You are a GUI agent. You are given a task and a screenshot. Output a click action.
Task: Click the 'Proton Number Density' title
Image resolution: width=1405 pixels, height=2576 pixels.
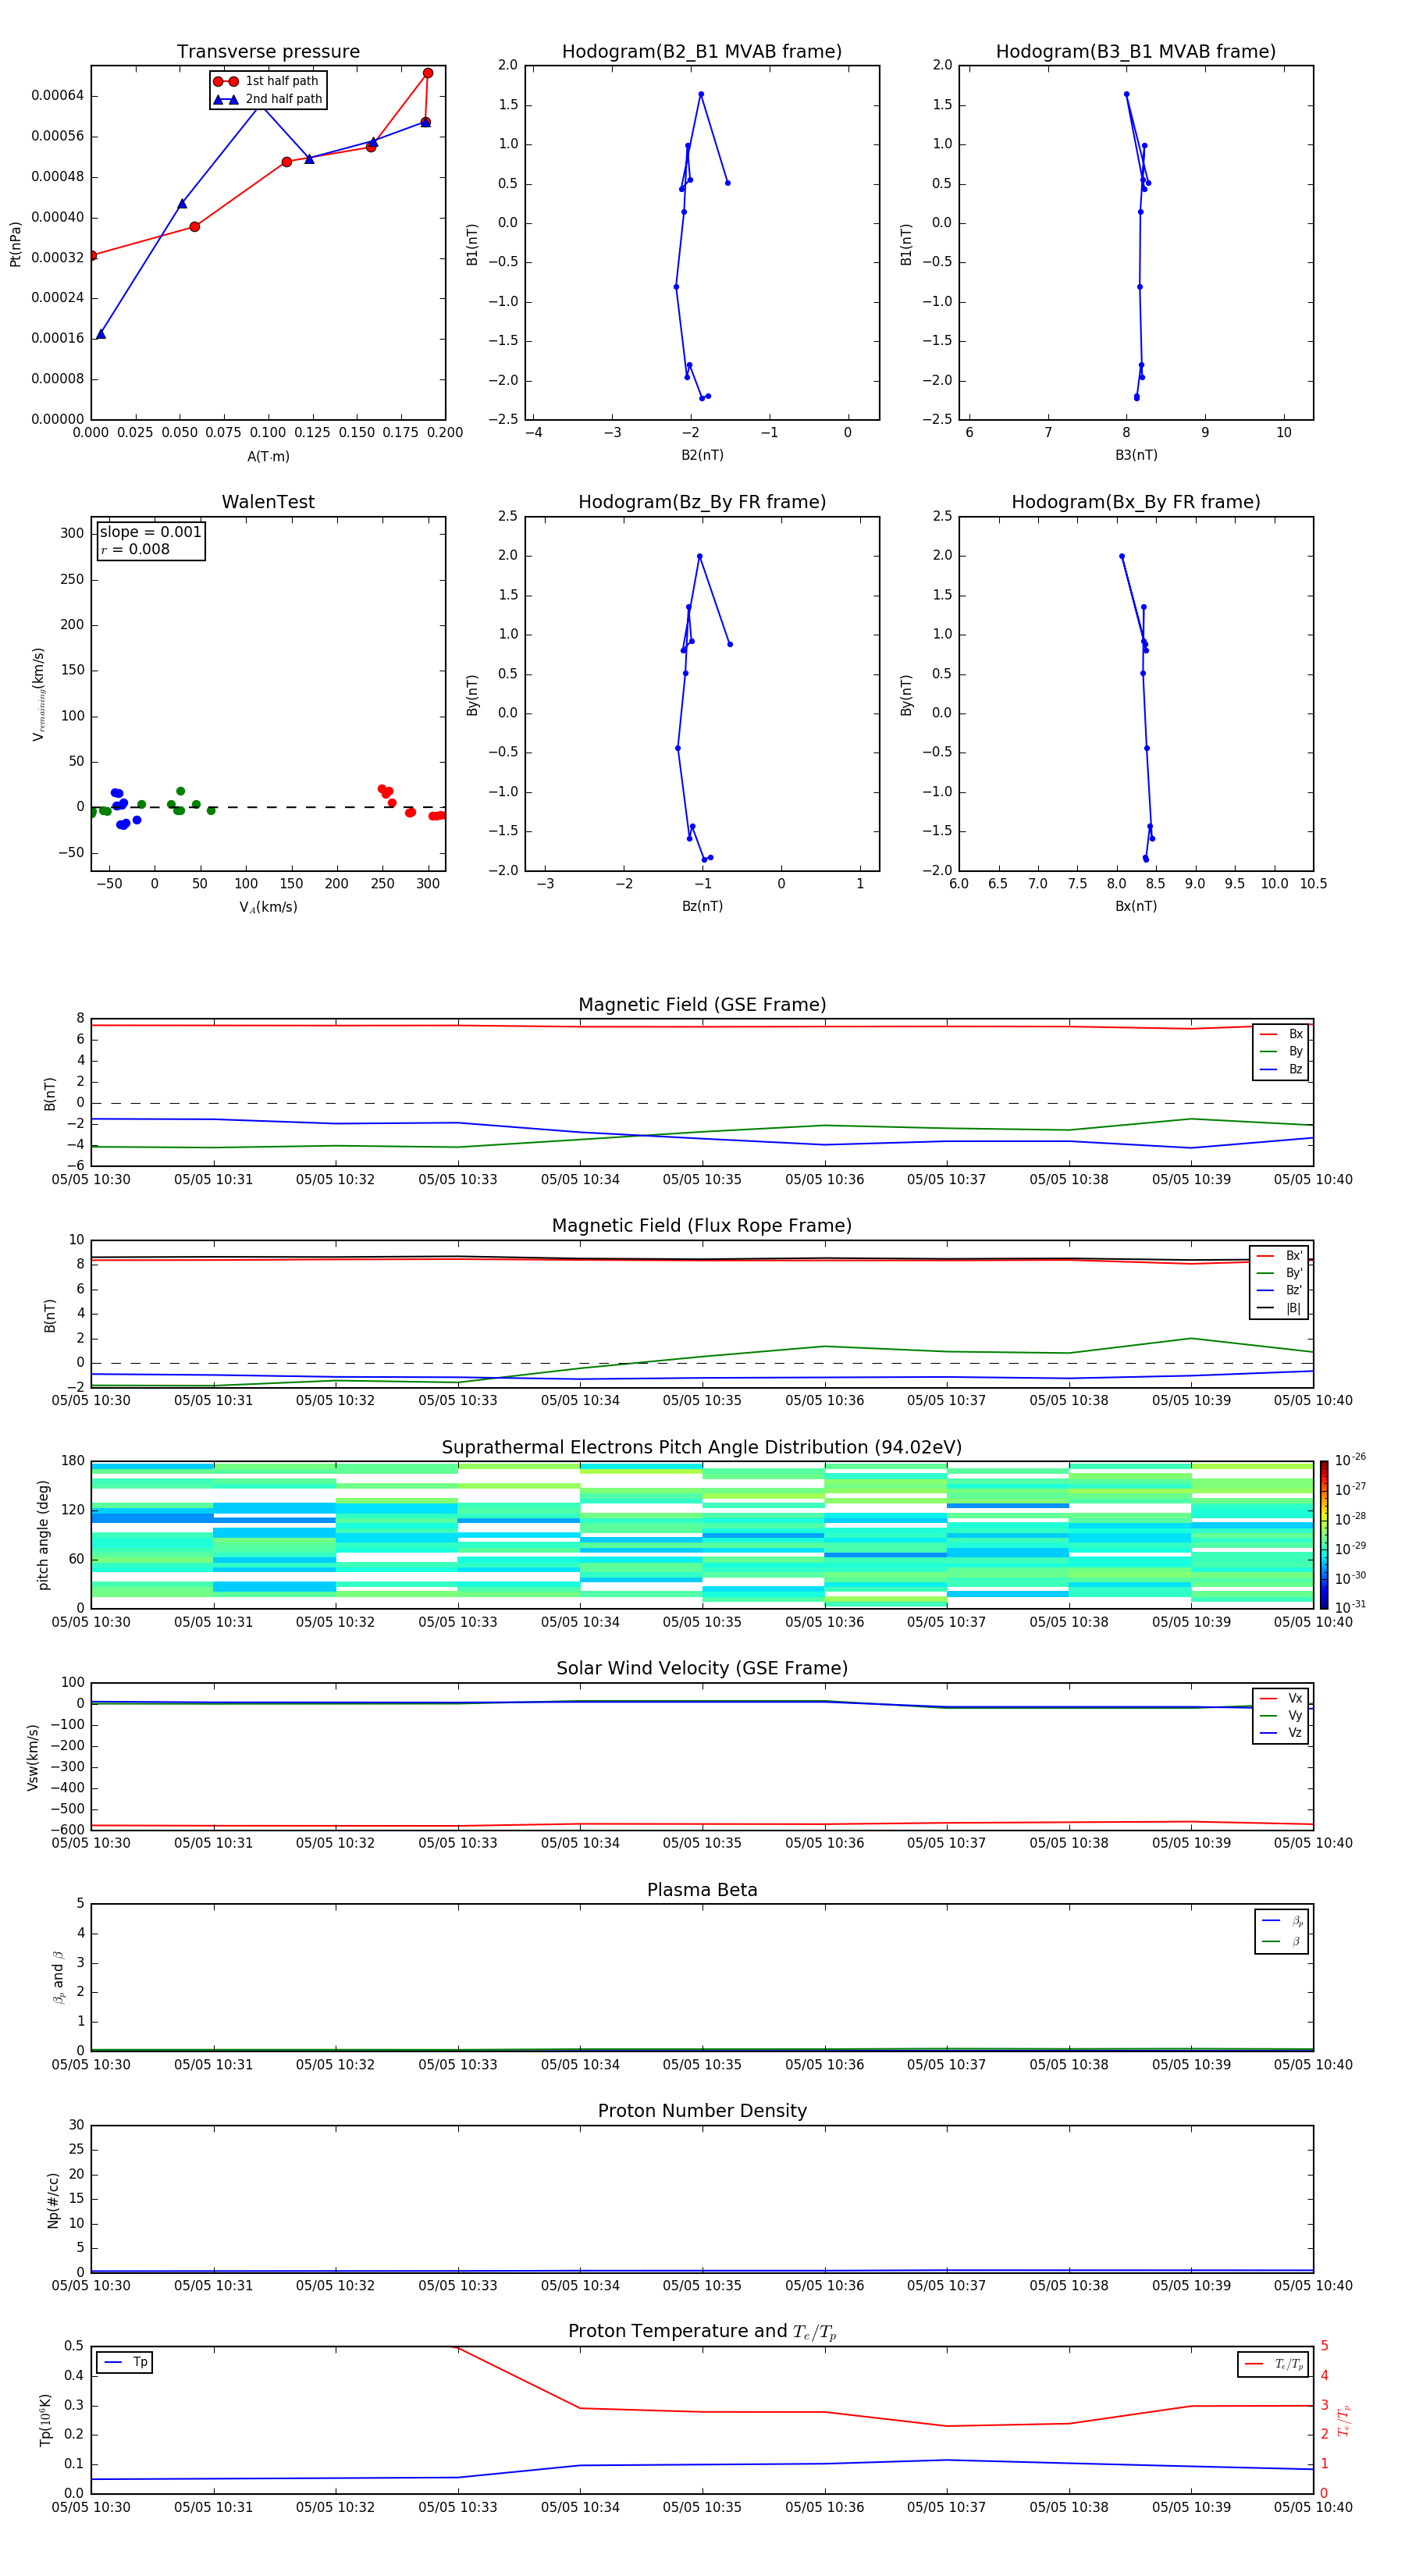702,2111
